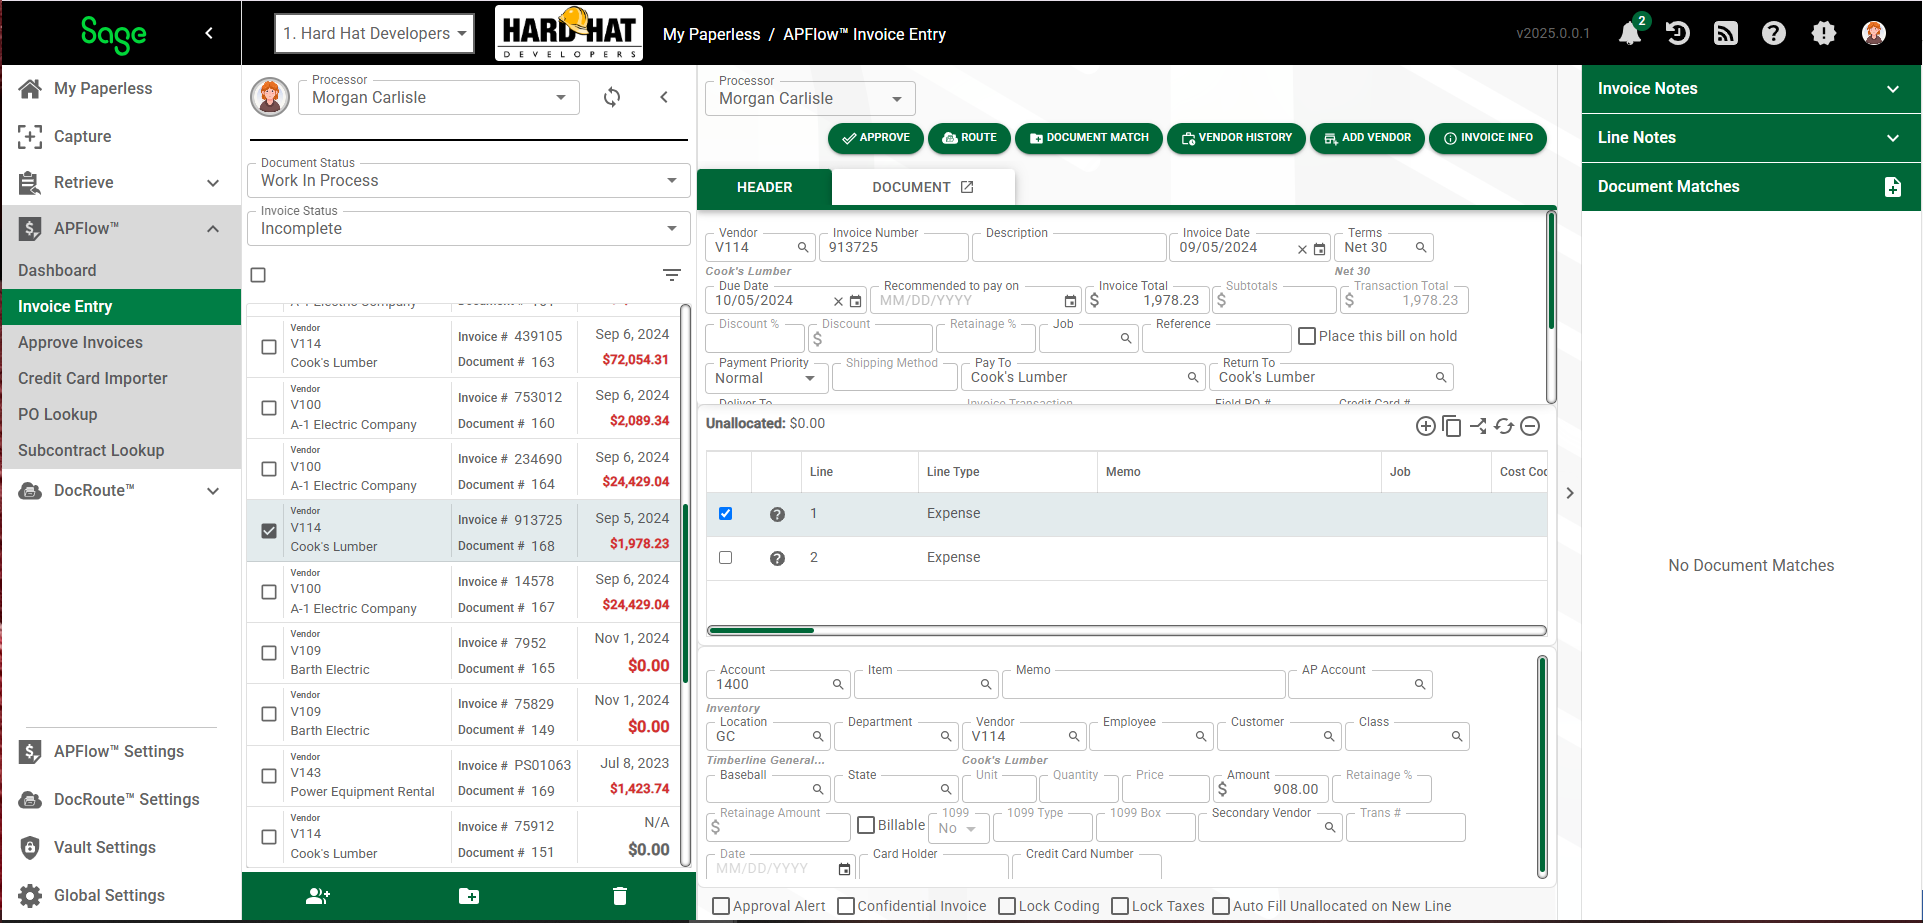Open the user profile avatar in header
The width and height of the screenshot is (1923, 923).
click(1874, 33)
